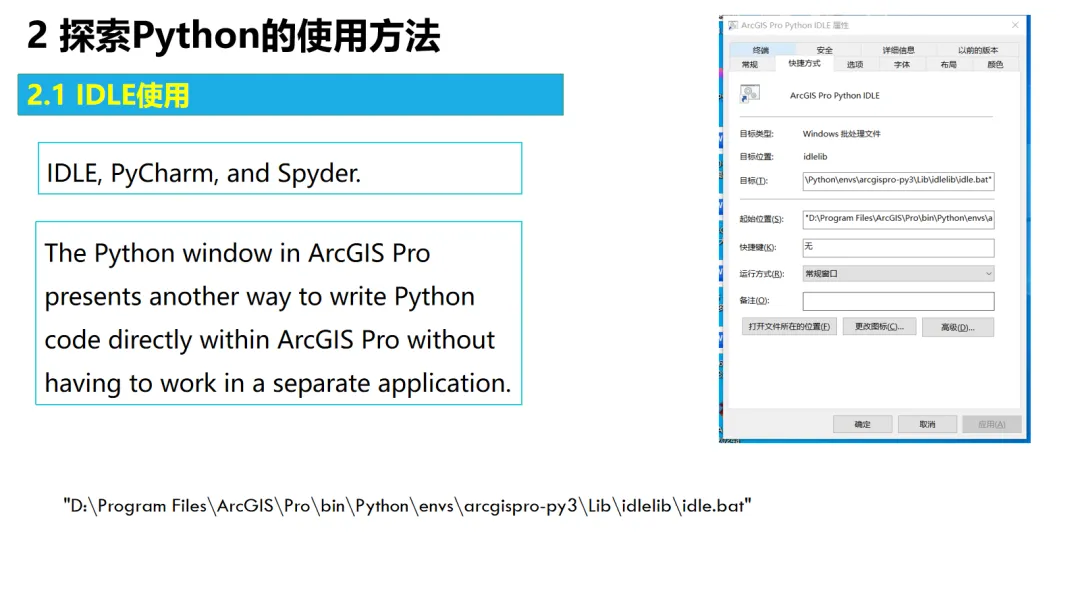Click the 目标类型: label
This screenshot has width=1080, height=608.
tap(756, 134)
